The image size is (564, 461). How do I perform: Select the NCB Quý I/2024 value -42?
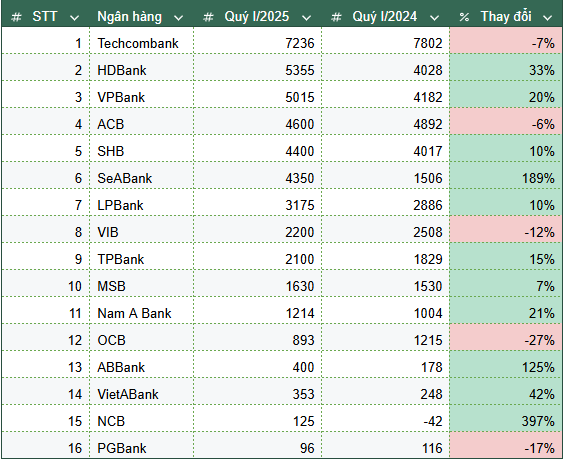pos(386,421)
